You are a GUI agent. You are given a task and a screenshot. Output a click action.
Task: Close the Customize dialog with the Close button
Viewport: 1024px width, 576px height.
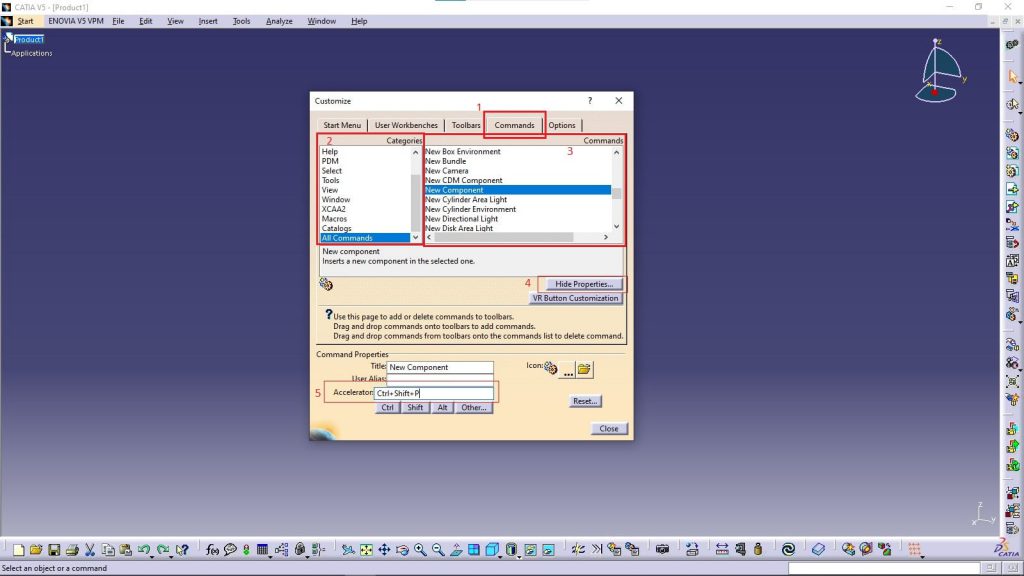click(x=609, y=428)
